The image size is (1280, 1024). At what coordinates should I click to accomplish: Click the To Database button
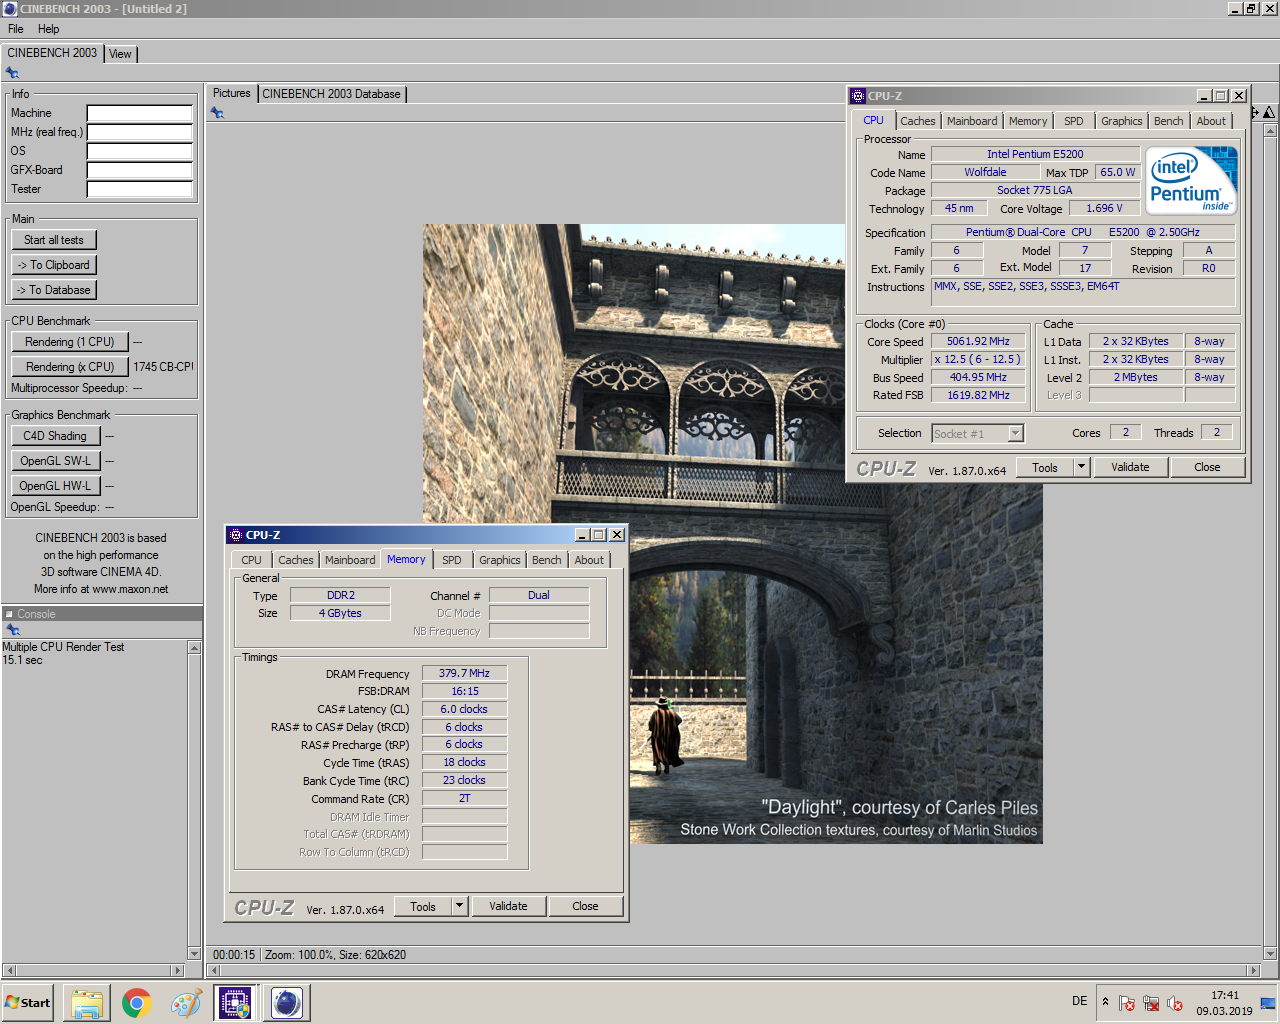tap(54, 290)
